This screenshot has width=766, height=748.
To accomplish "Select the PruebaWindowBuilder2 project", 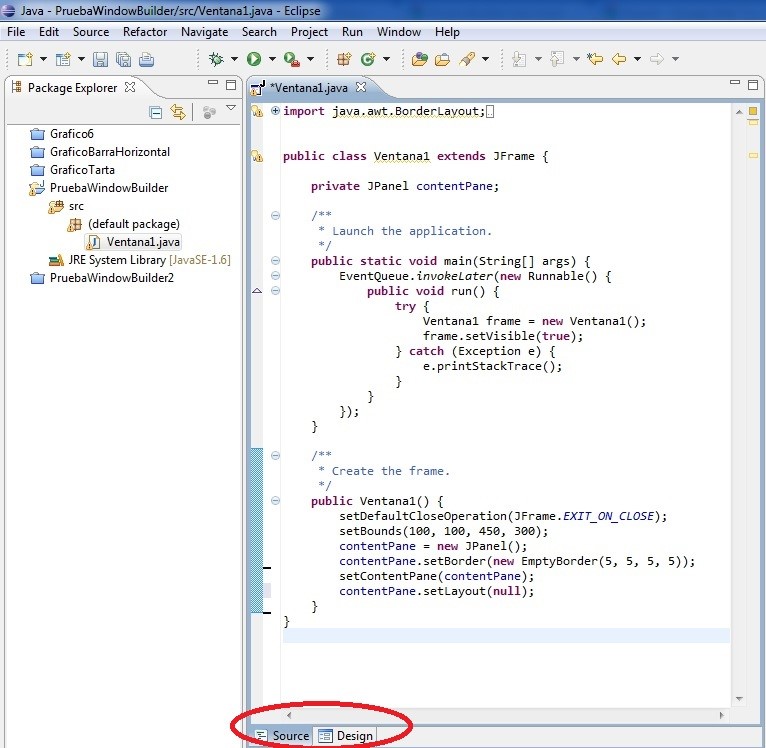I will pos(111,278).
